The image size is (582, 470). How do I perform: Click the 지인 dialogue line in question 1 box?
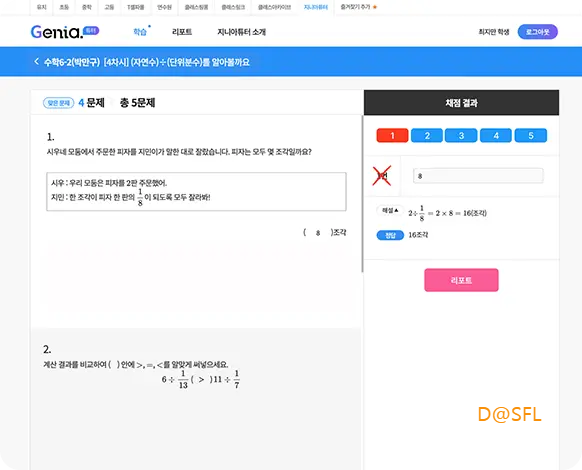tap(131, 198)
